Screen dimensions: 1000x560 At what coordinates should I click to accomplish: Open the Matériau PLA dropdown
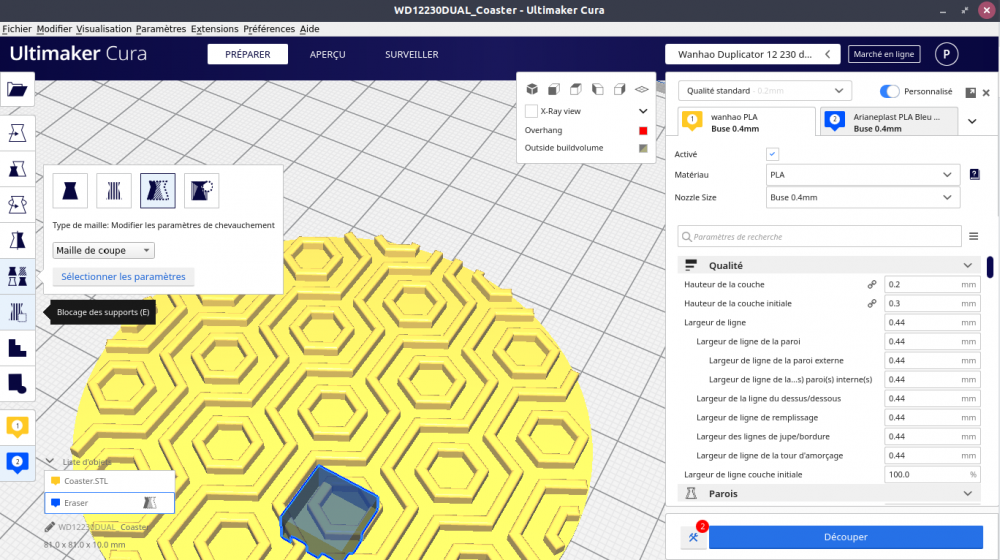pyautogui.click(x=862, y=175)
